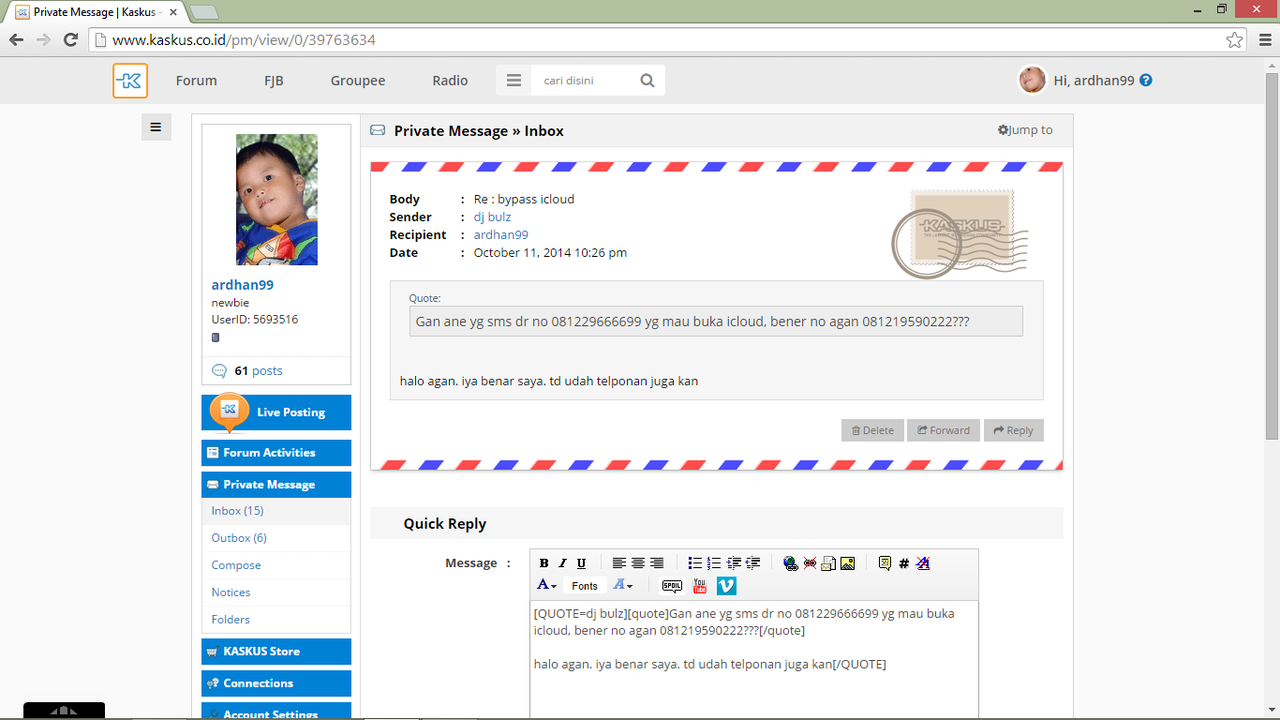Screen dimensions: 1280x720
Task: Toggle underline formatting in Quick Reply
Action: pos(581,563)
